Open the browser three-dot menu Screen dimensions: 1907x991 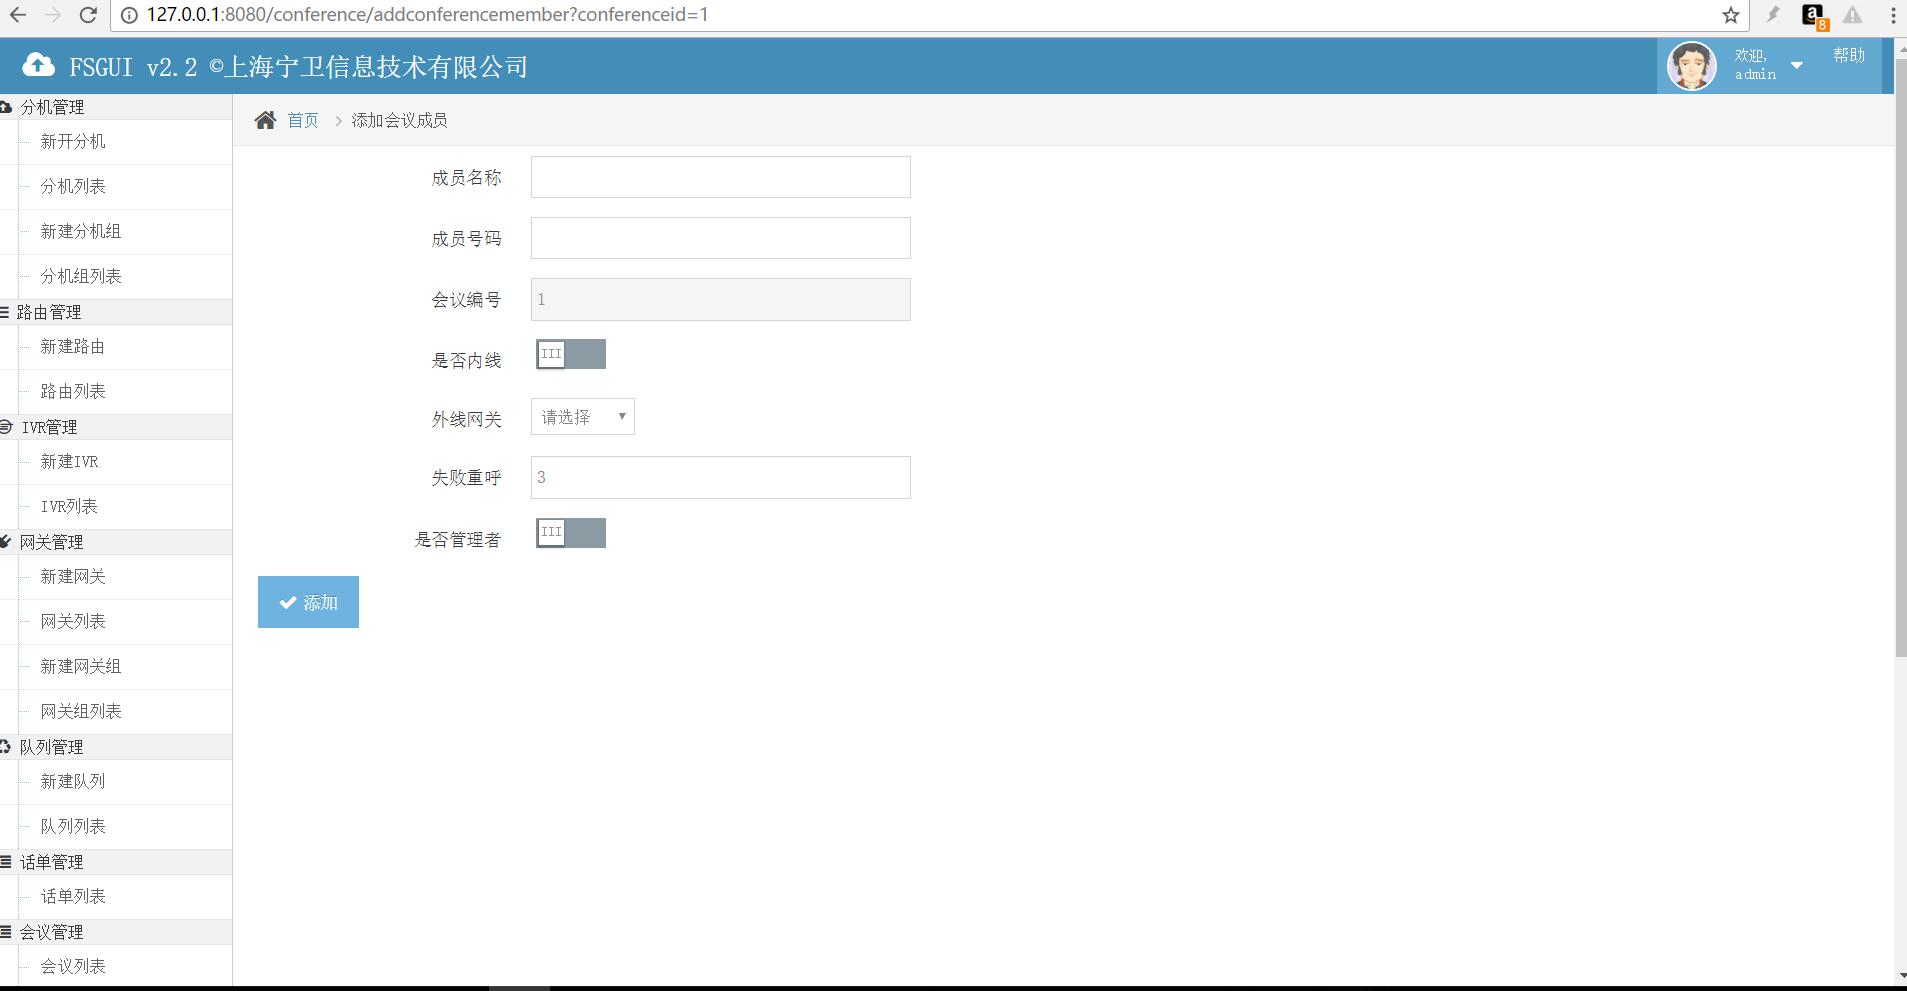1893,15
